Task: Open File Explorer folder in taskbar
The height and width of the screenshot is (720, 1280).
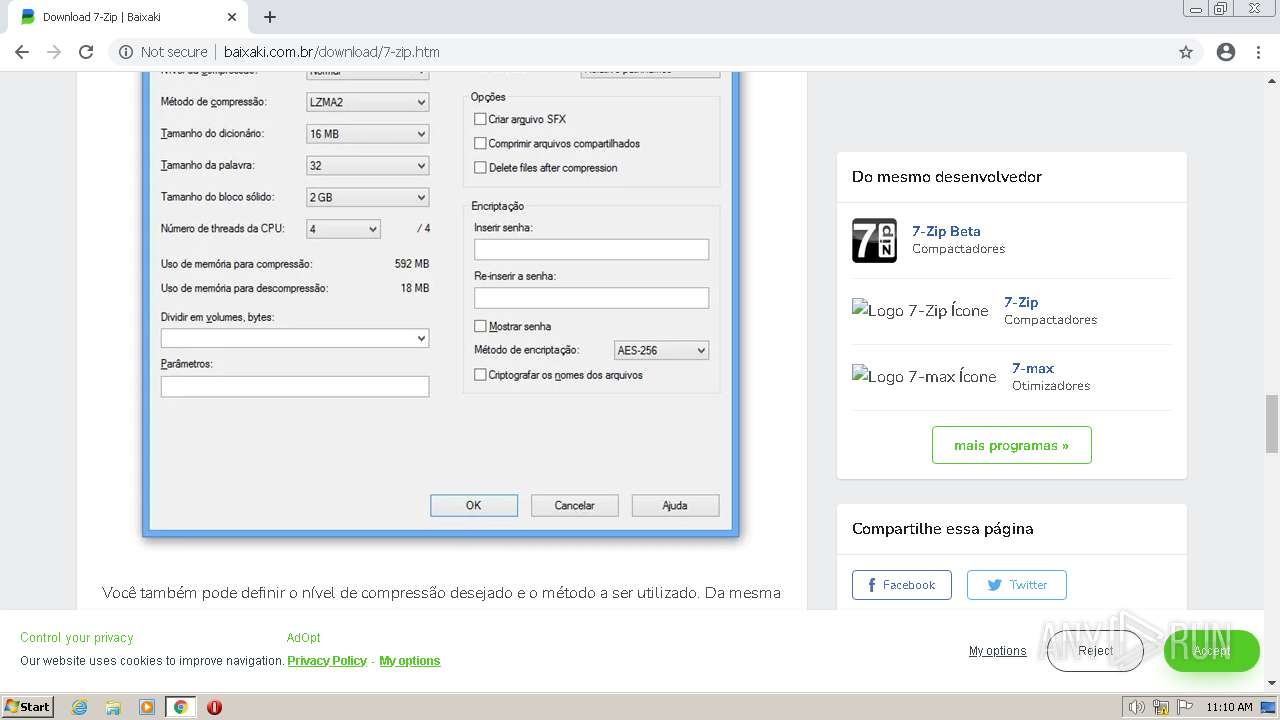Action: [113, 707]
